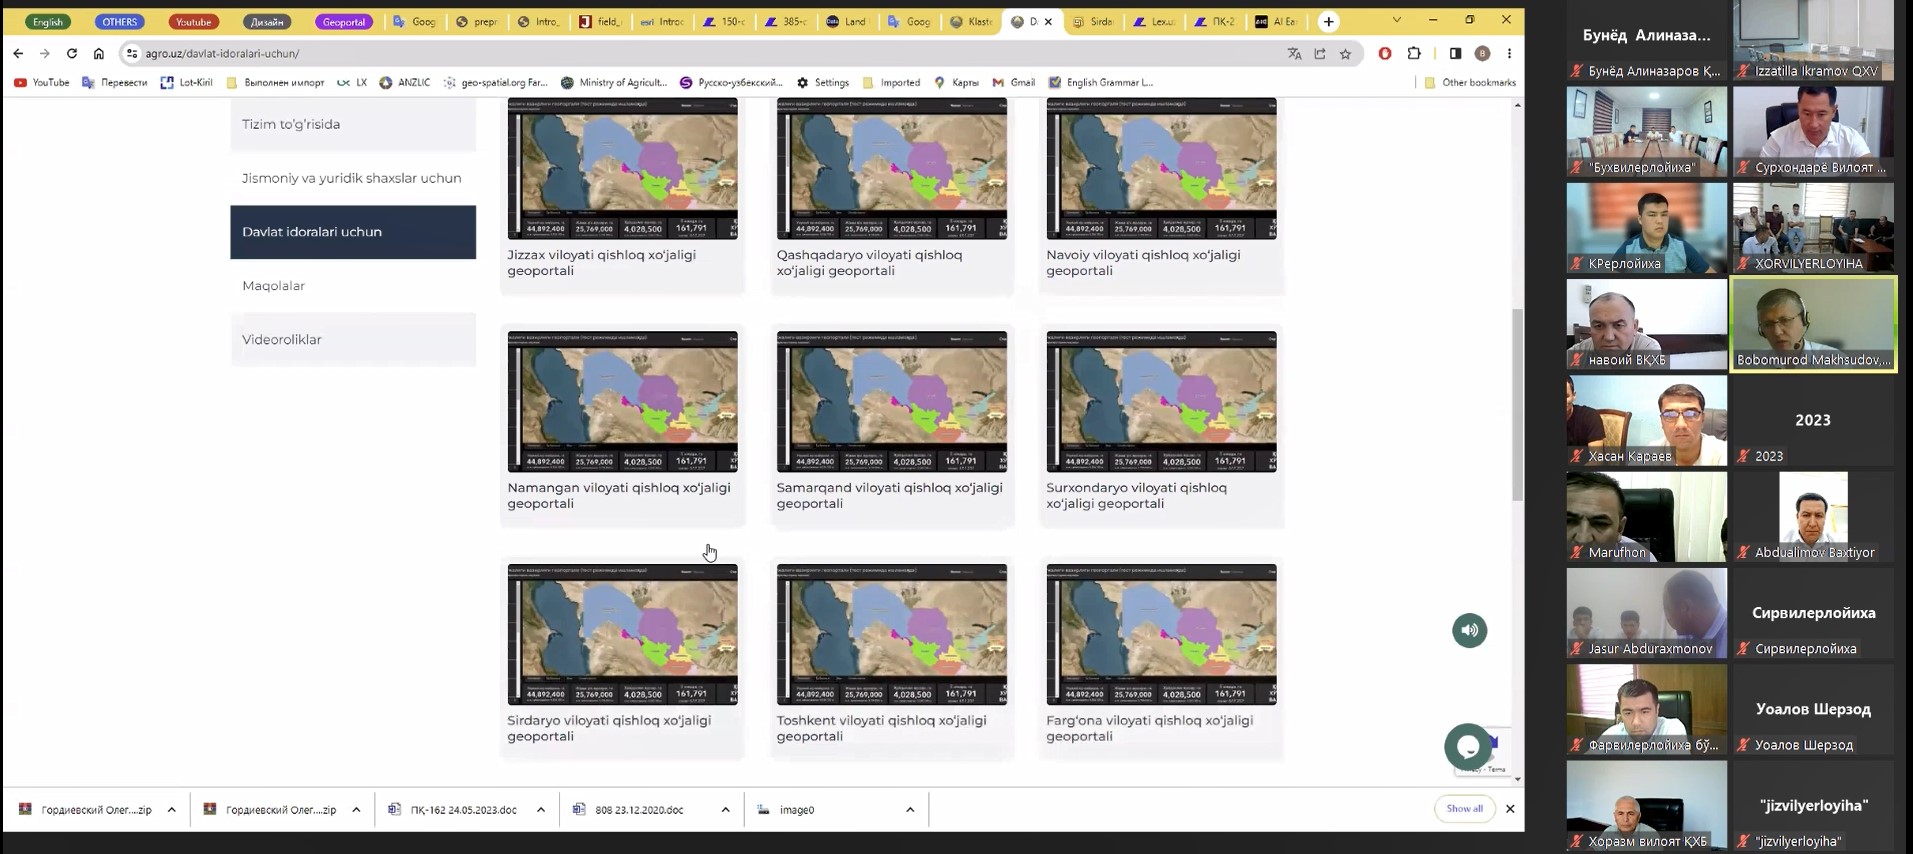Viewport: 1913px width, 854px height.
Task: Open new browser tab with plus
Action: click(x=1328, y=21)
